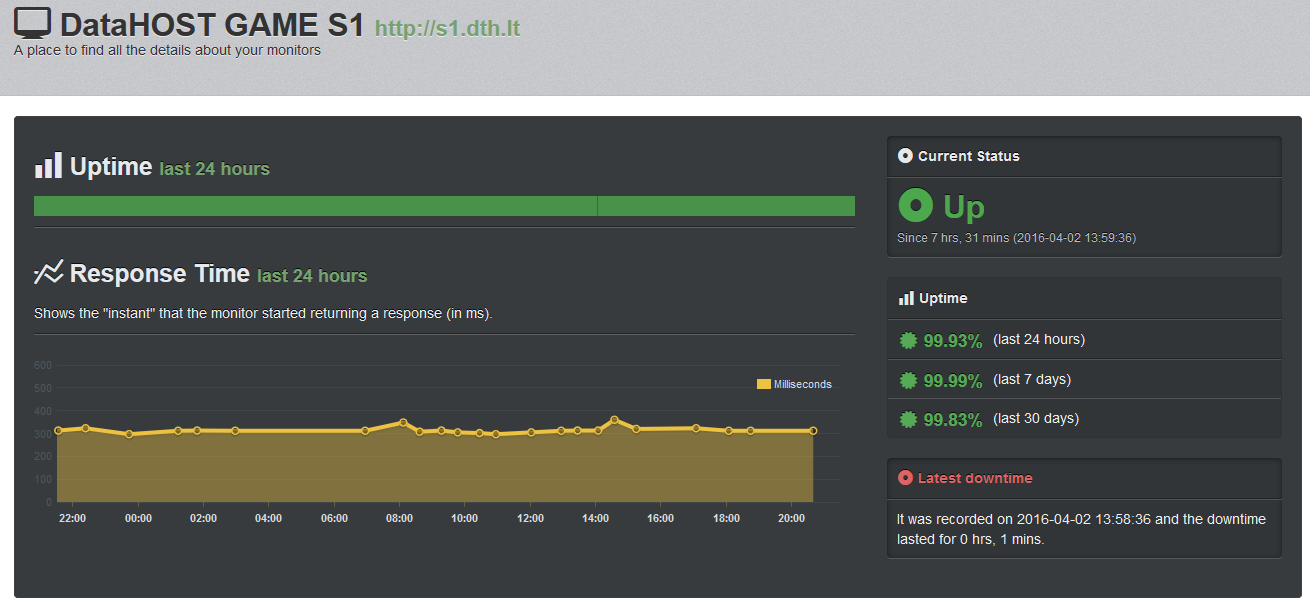Click the downtime marker in uptime bar
The height and width of the screenshot is (605, 1310).
(x=597, y=206)
